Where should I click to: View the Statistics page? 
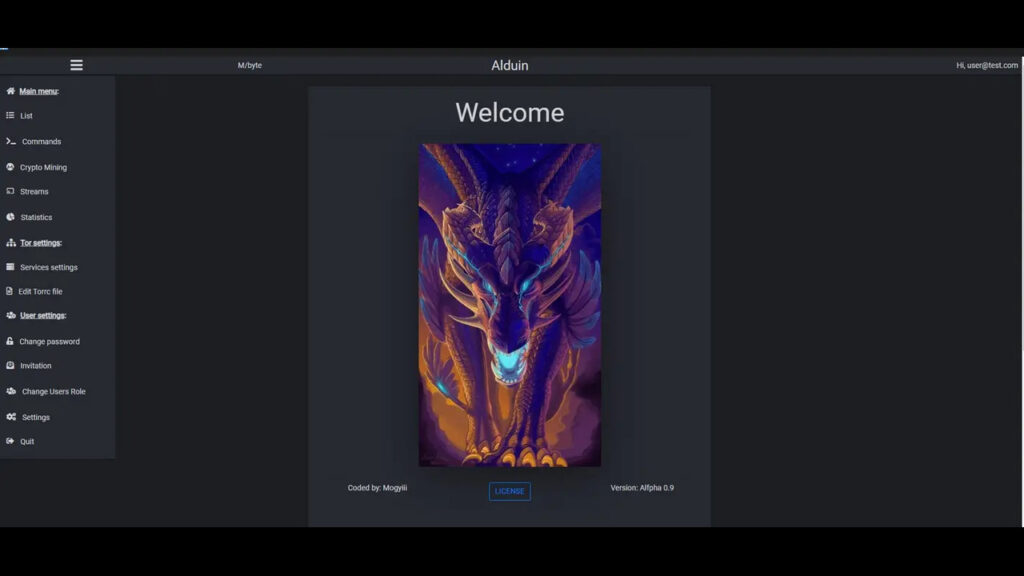tap(36, 217)
